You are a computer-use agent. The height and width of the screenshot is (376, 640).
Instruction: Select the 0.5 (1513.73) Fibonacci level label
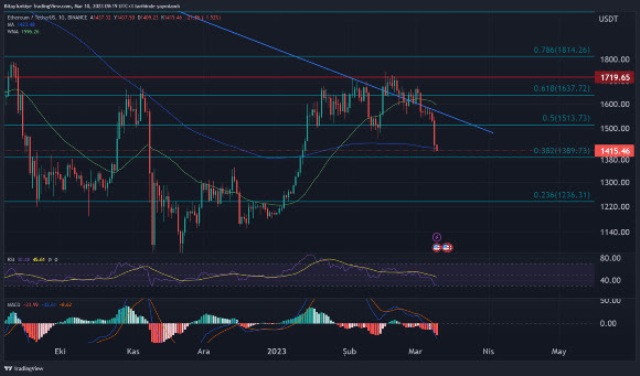coord(566,118)
